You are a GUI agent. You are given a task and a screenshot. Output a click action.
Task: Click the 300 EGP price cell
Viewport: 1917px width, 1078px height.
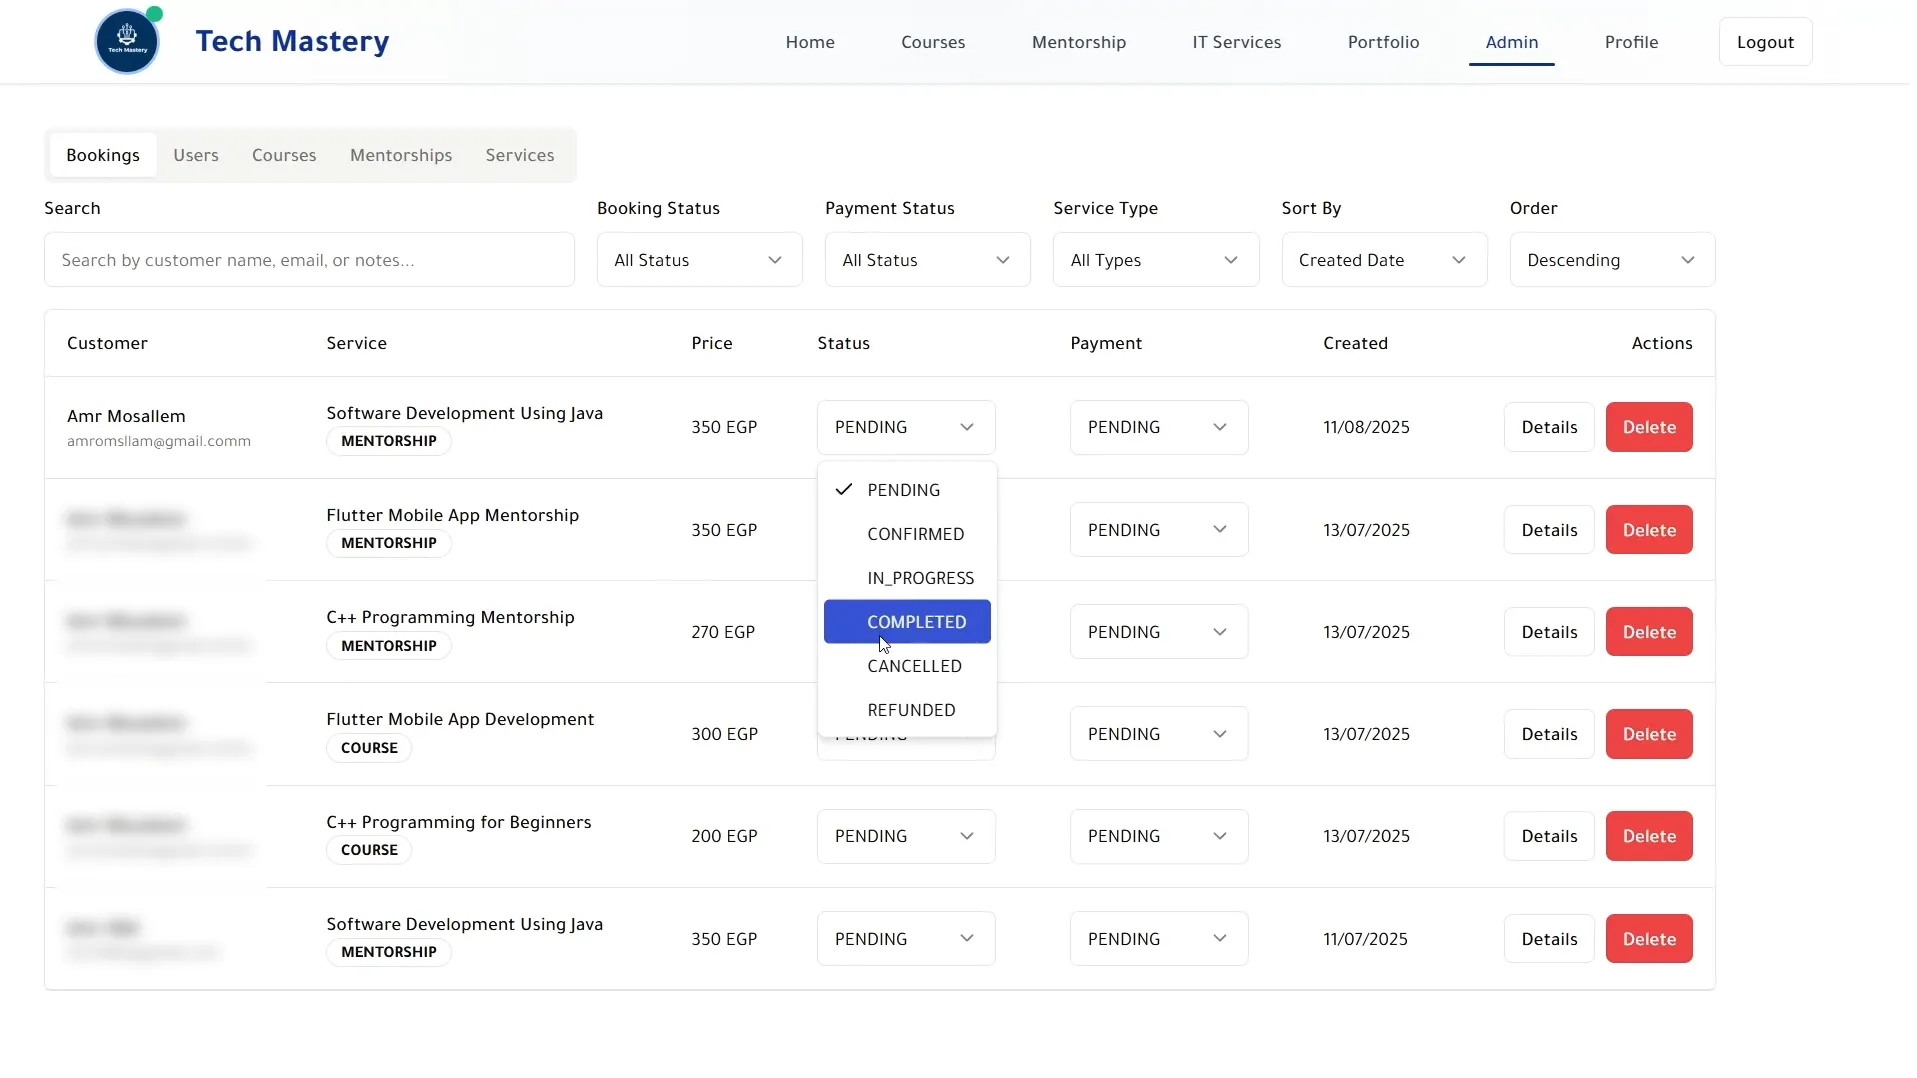click(724, 734)
